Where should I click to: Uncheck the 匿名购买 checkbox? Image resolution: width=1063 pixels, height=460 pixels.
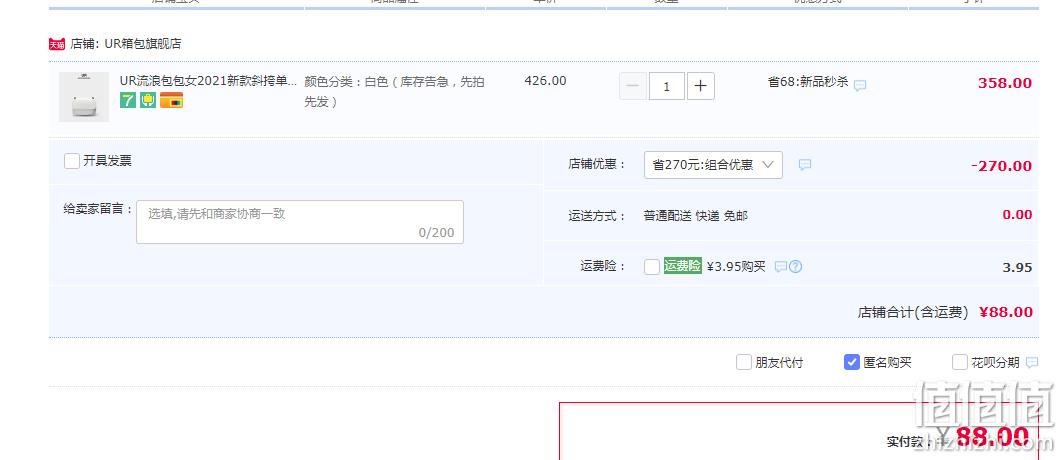pyautogui.click(x=851, y=362)
